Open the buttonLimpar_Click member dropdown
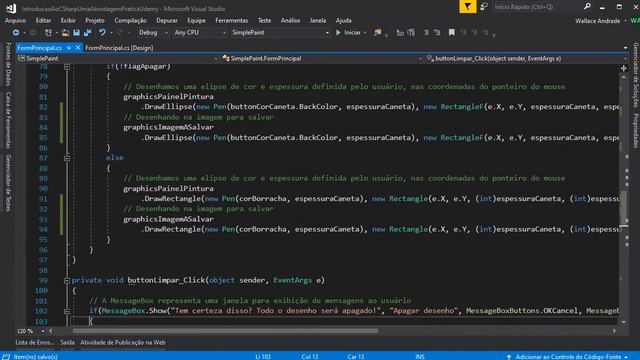This screenshot has height=360, width=640. click(526, 58)
